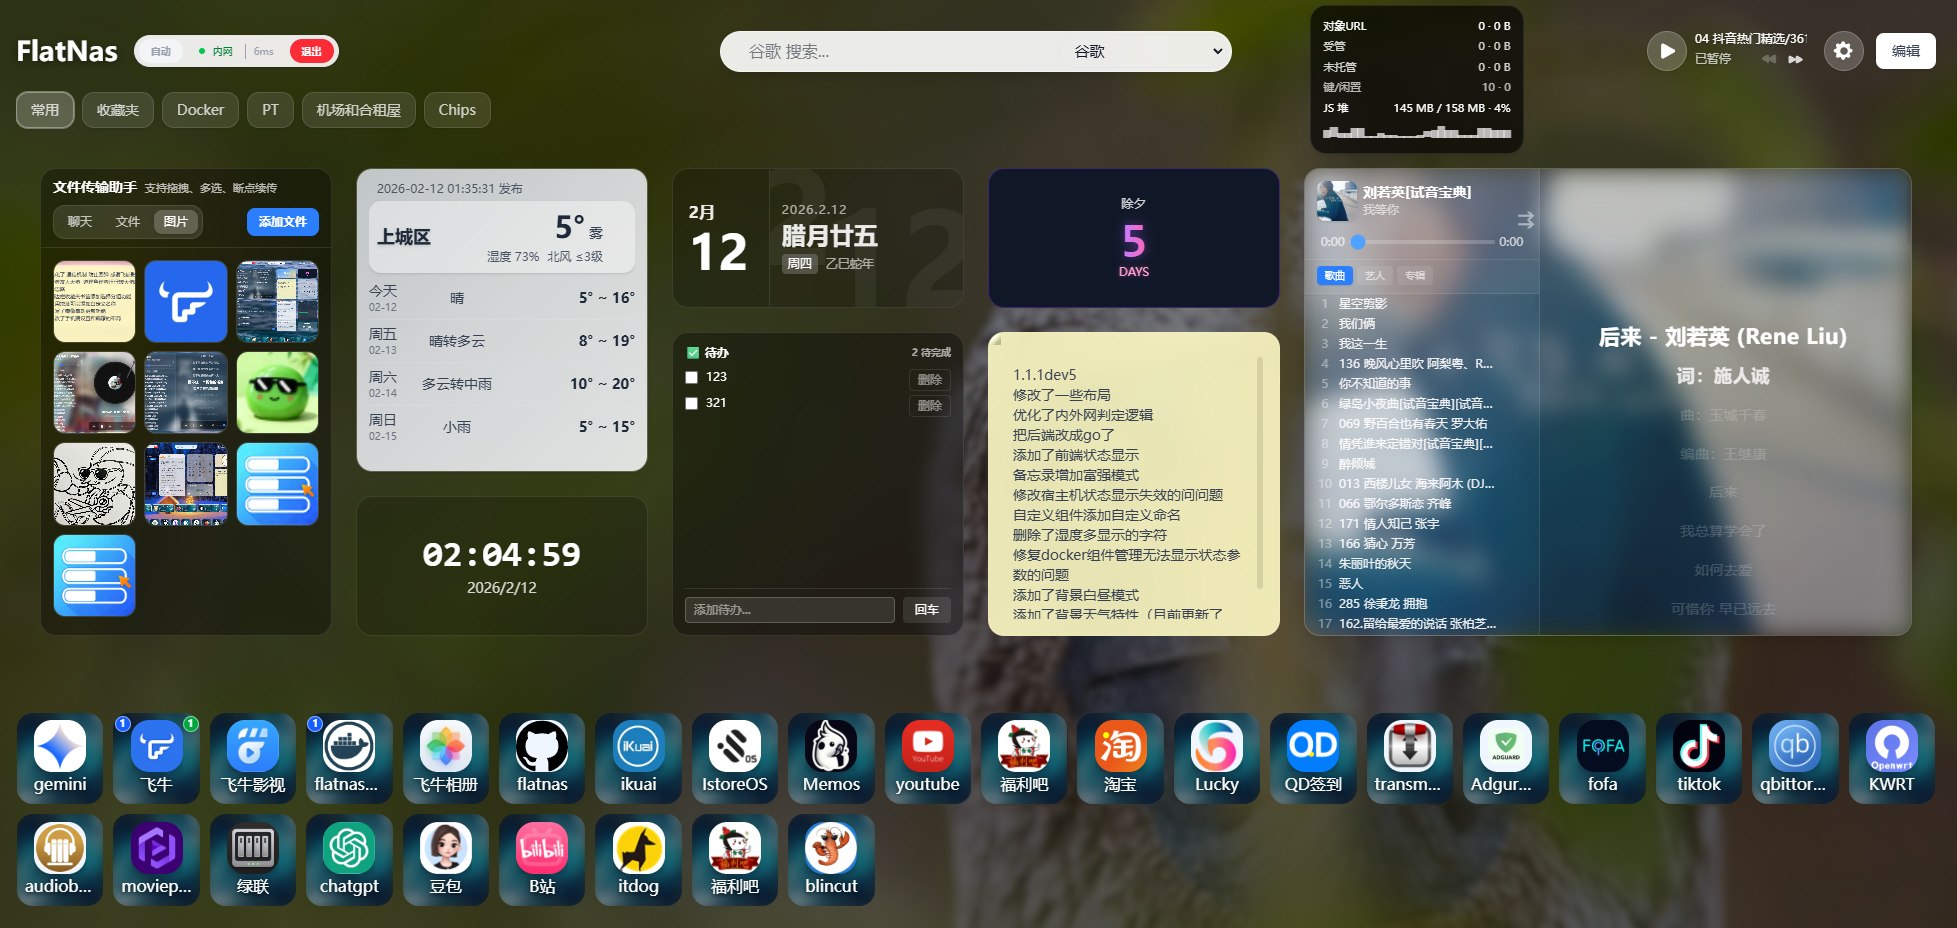Click the yellow note's vertical scrollbar
This screenshot has height=928, width=1957.
[x=1259, y=474]
